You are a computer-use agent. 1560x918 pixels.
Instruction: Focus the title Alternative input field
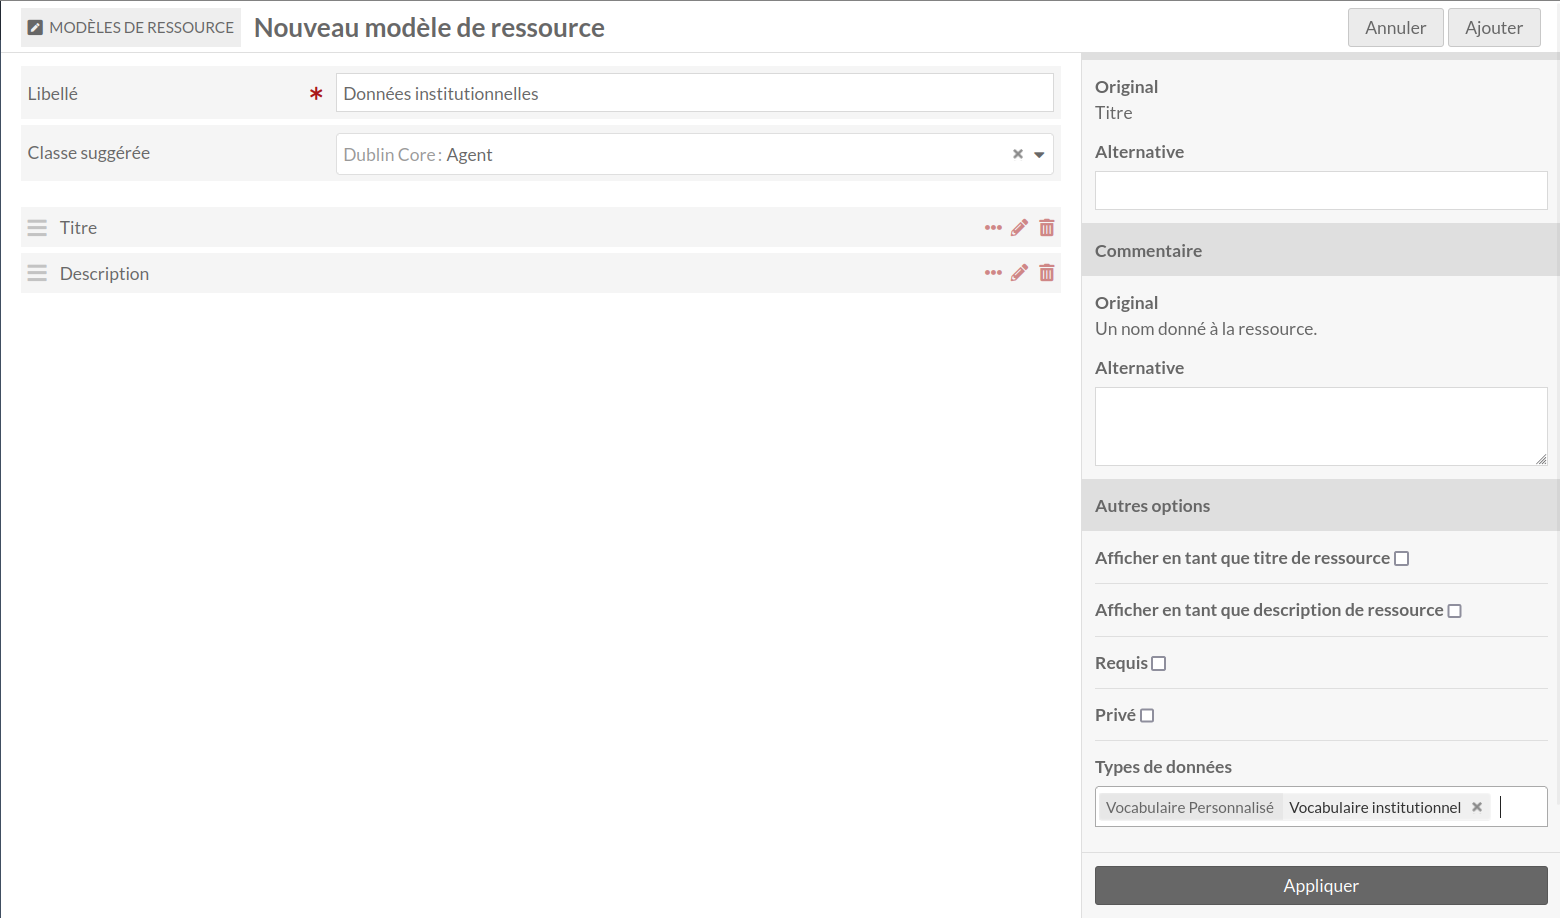(1321, 190)
